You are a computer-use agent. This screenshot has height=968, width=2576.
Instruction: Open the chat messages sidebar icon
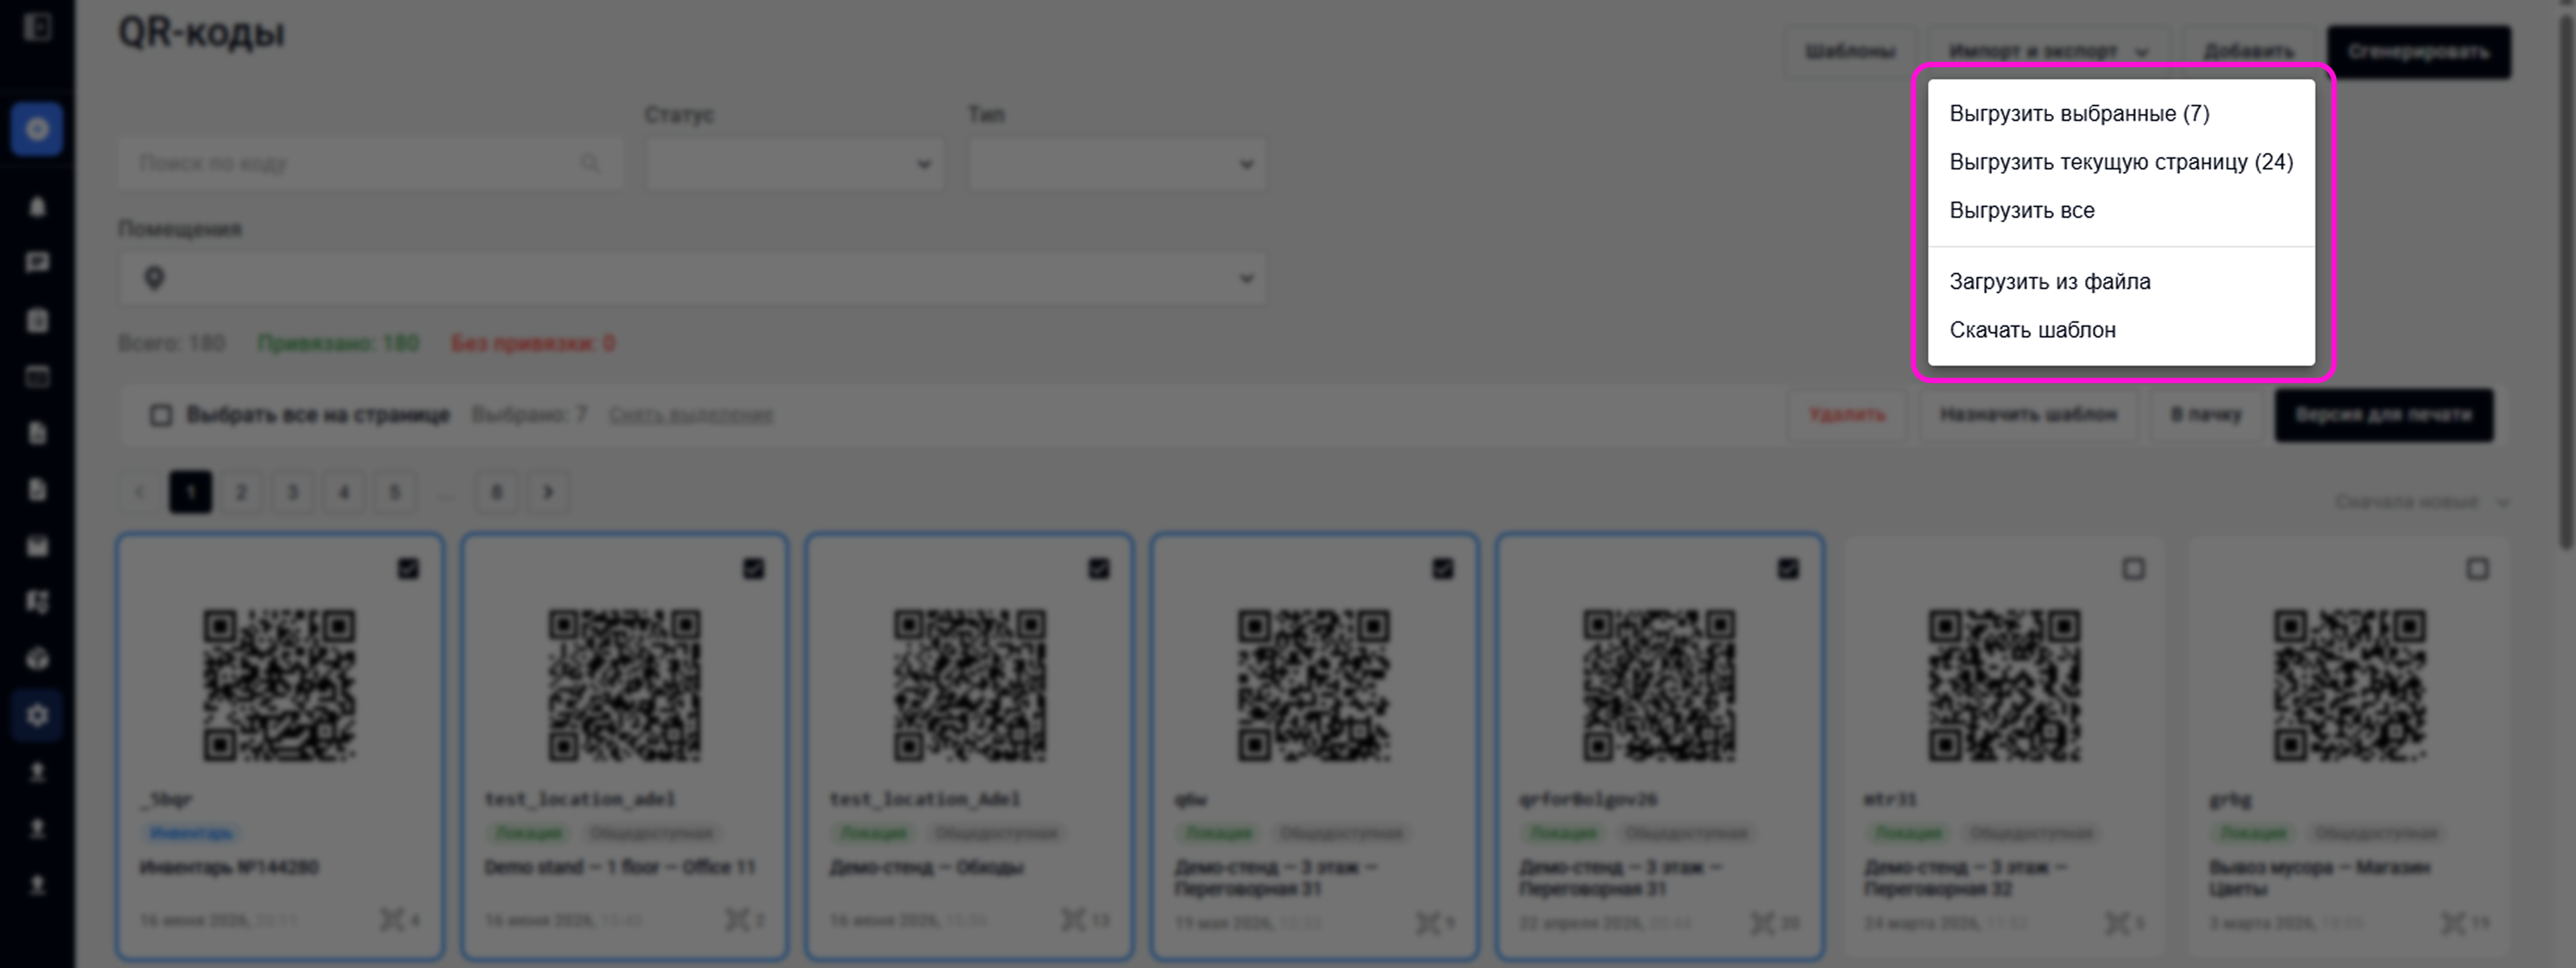37,263
